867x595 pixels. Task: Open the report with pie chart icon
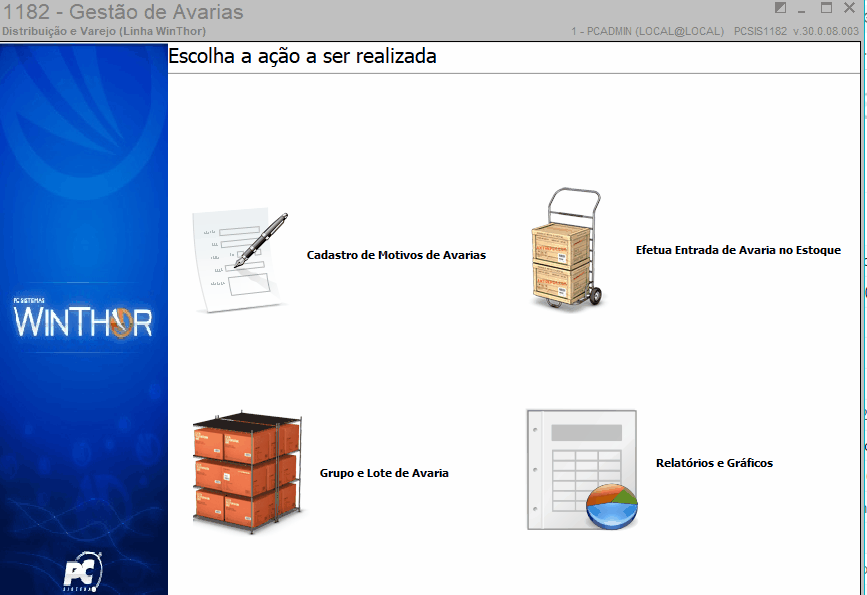(582, 469)
